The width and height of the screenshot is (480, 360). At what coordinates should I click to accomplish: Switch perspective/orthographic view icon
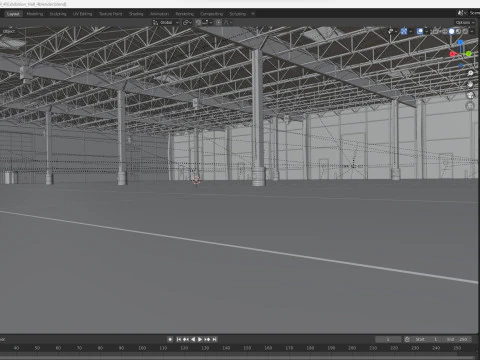coord(470,106)
